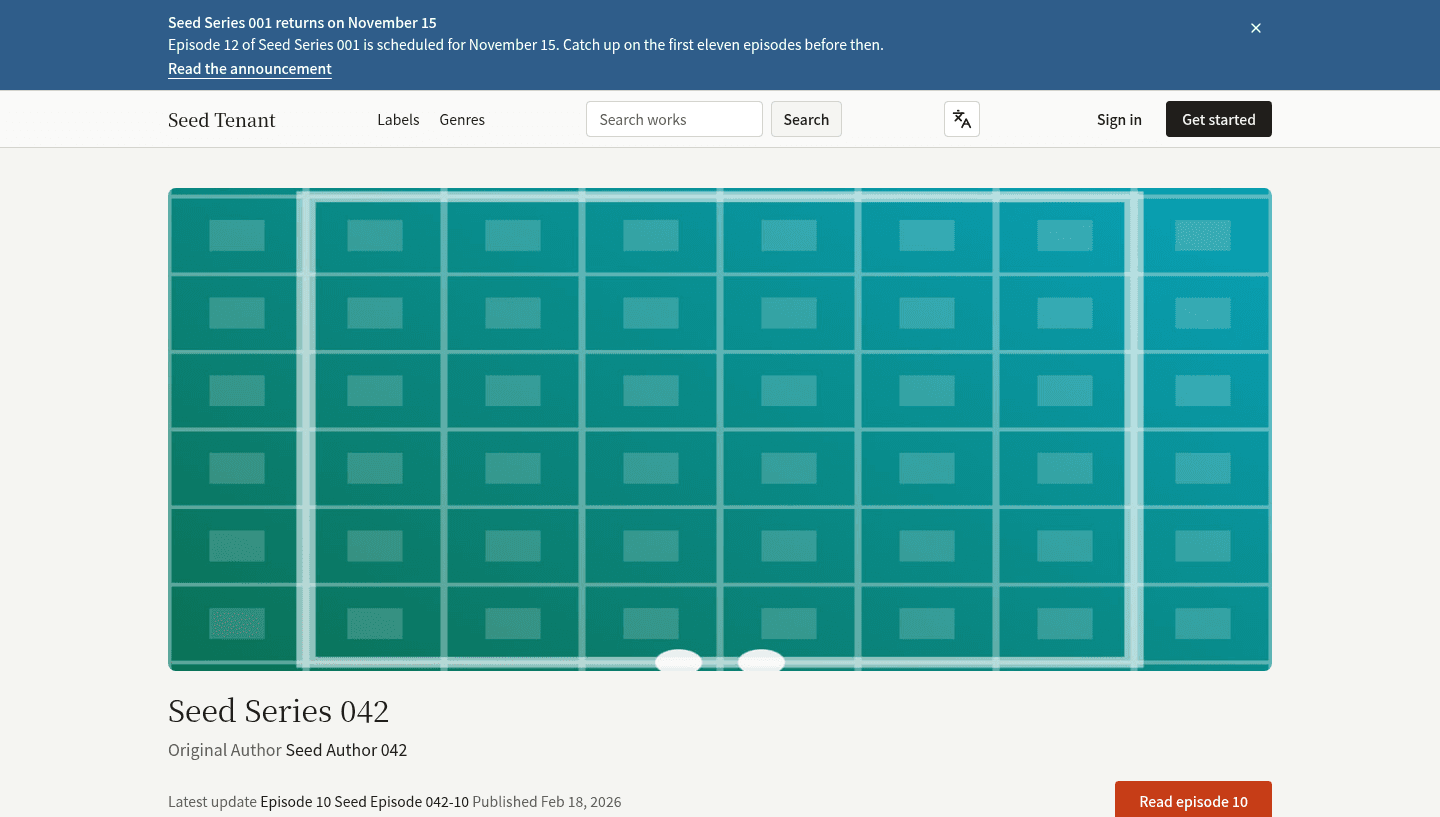1440x817 pixels.
Task: Click the teal cover image of Seed Series 042
Action: coord(720,429)
